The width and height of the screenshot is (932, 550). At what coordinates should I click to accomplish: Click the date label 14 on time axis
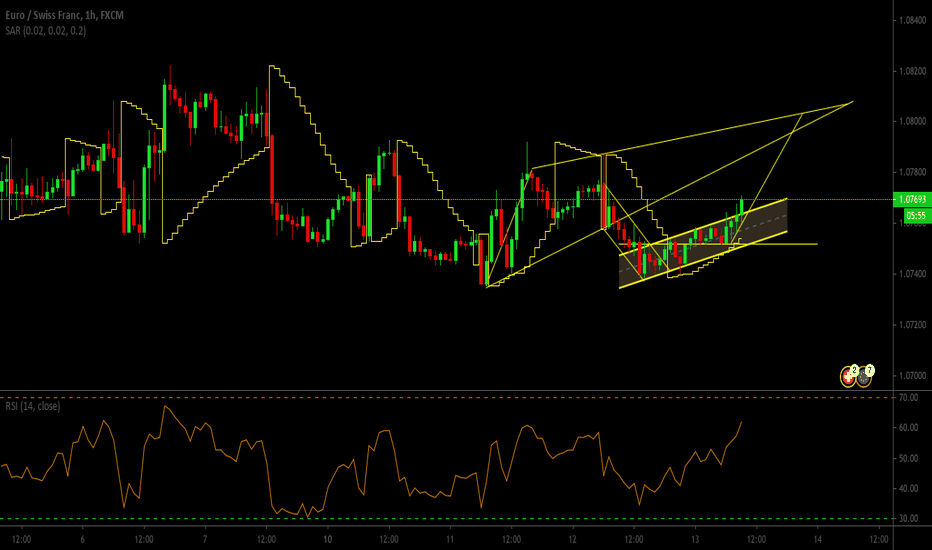click(x=817, y=540)
